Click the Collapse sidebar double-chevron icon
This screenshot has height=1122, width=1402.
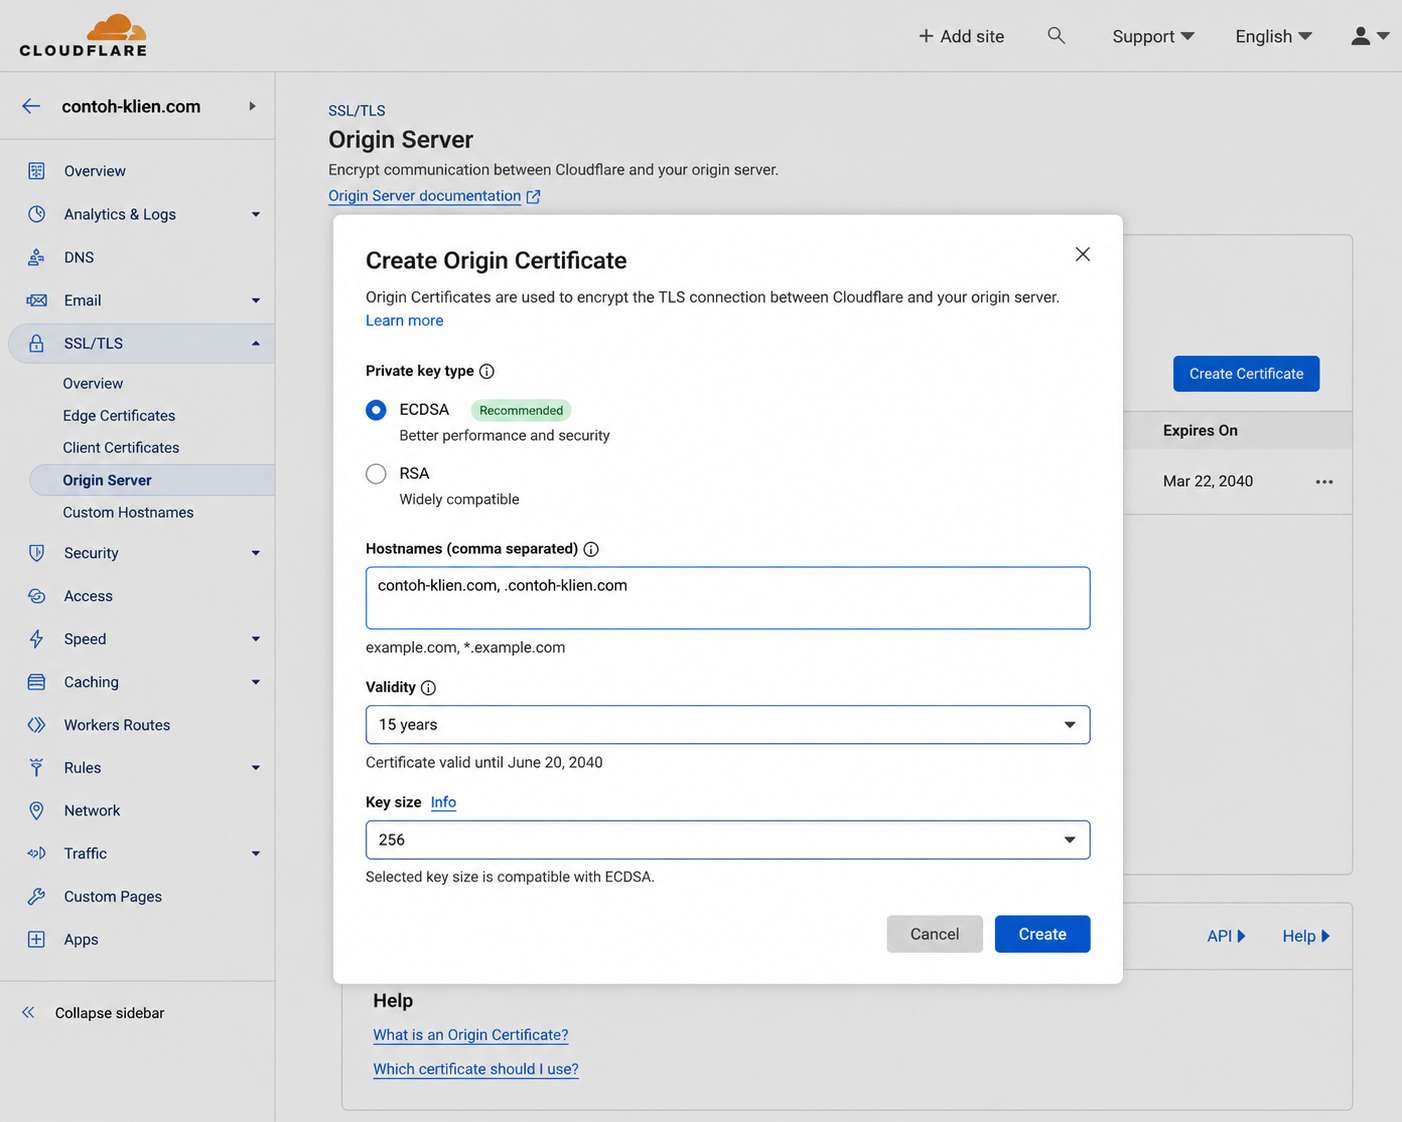28,1013
